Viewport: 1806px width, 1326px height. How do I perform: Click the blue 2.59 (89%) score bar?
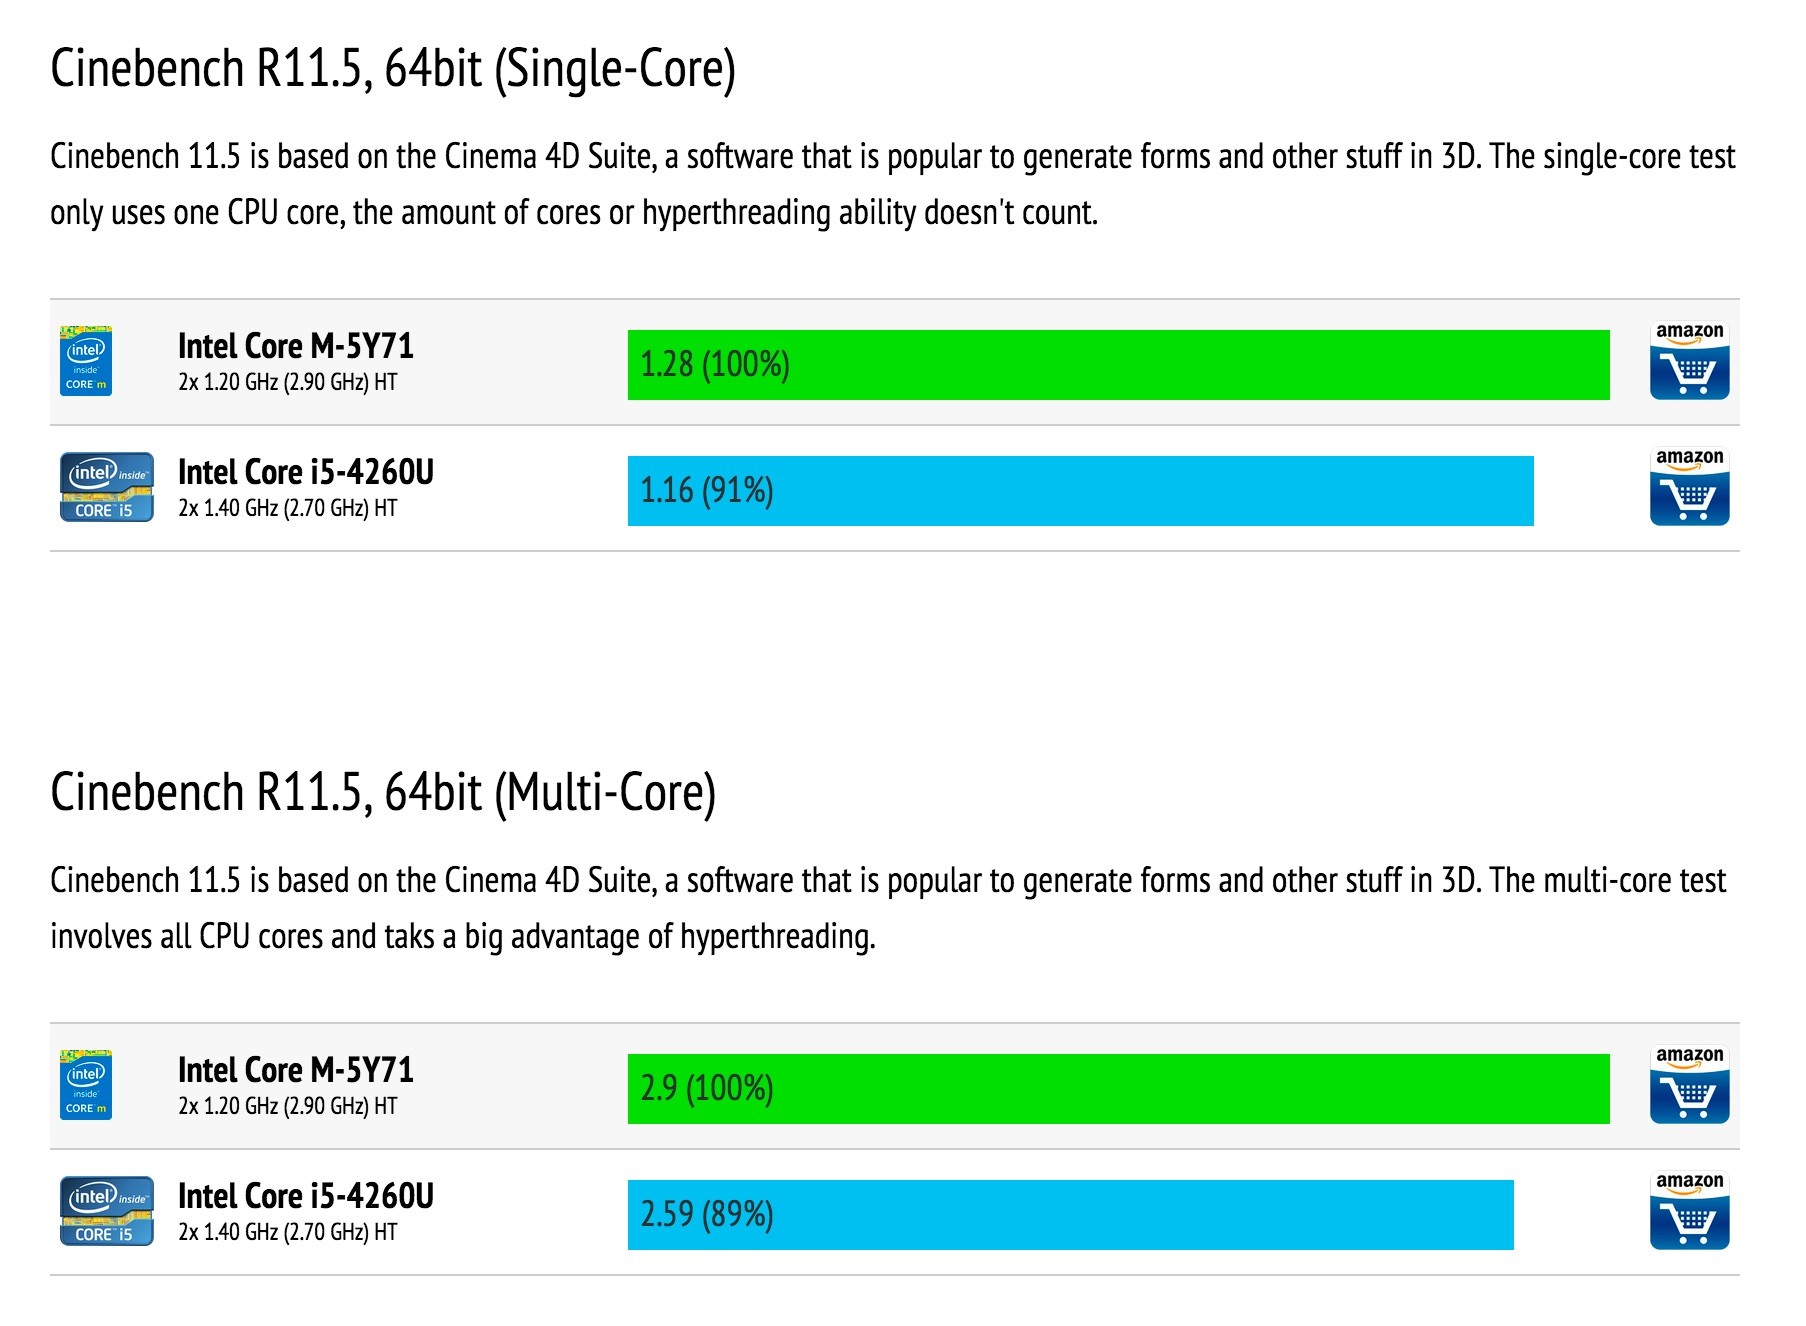tap(1070, 1215)
